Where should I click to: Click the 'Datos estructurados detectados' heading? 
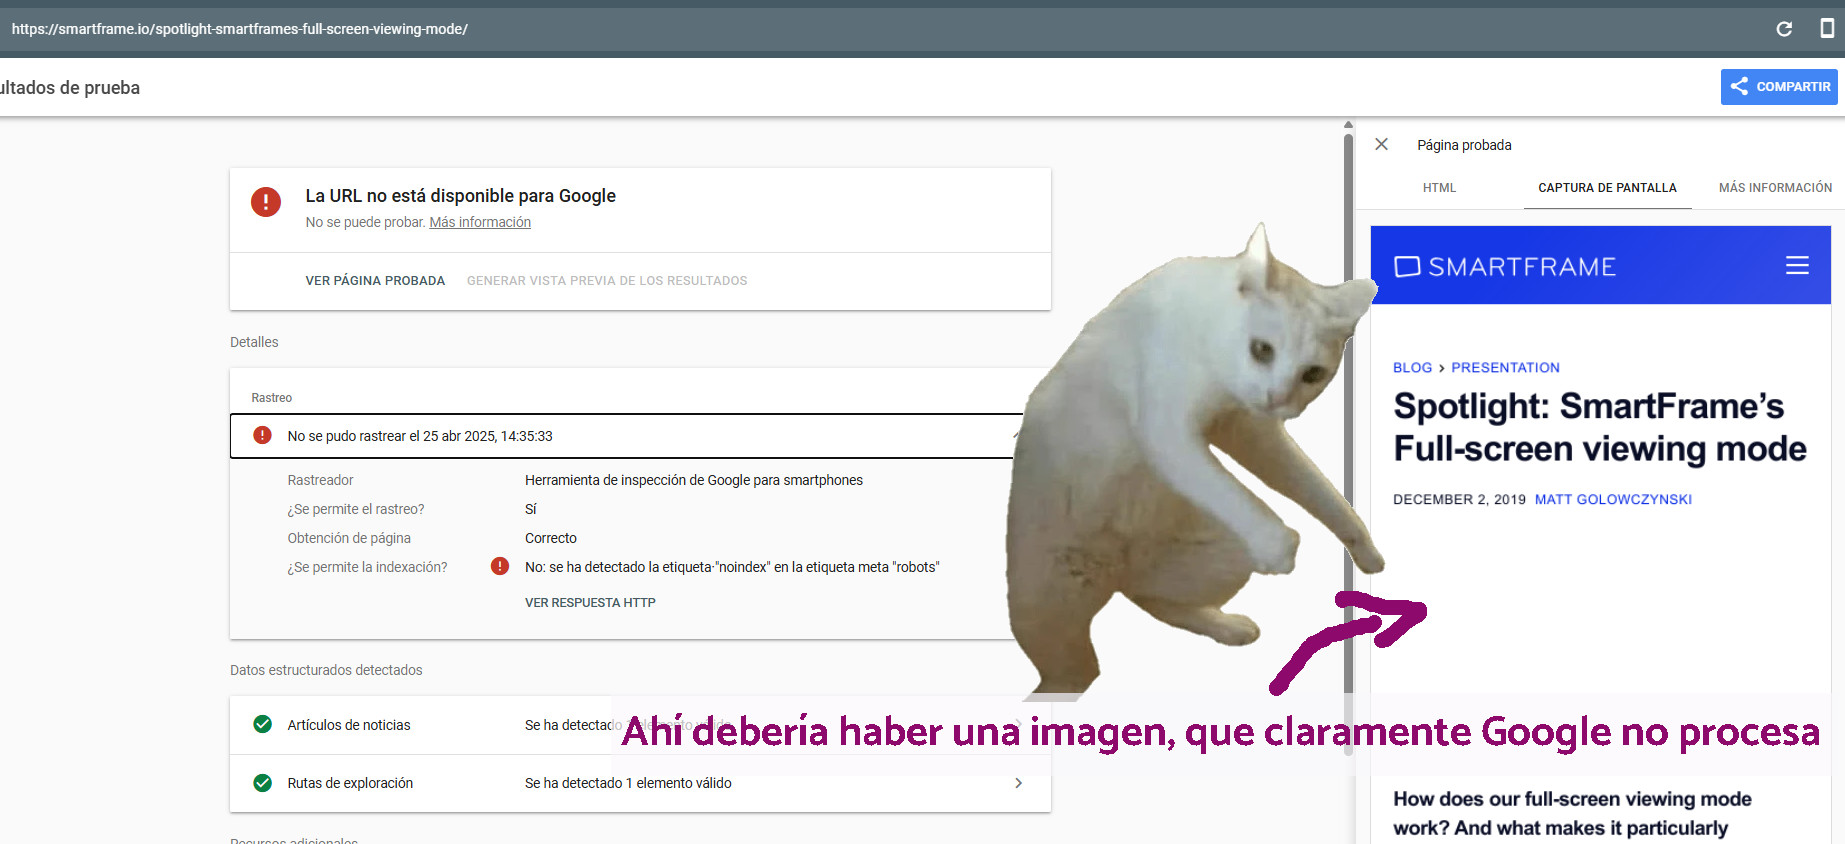click(x=326, y=670)
